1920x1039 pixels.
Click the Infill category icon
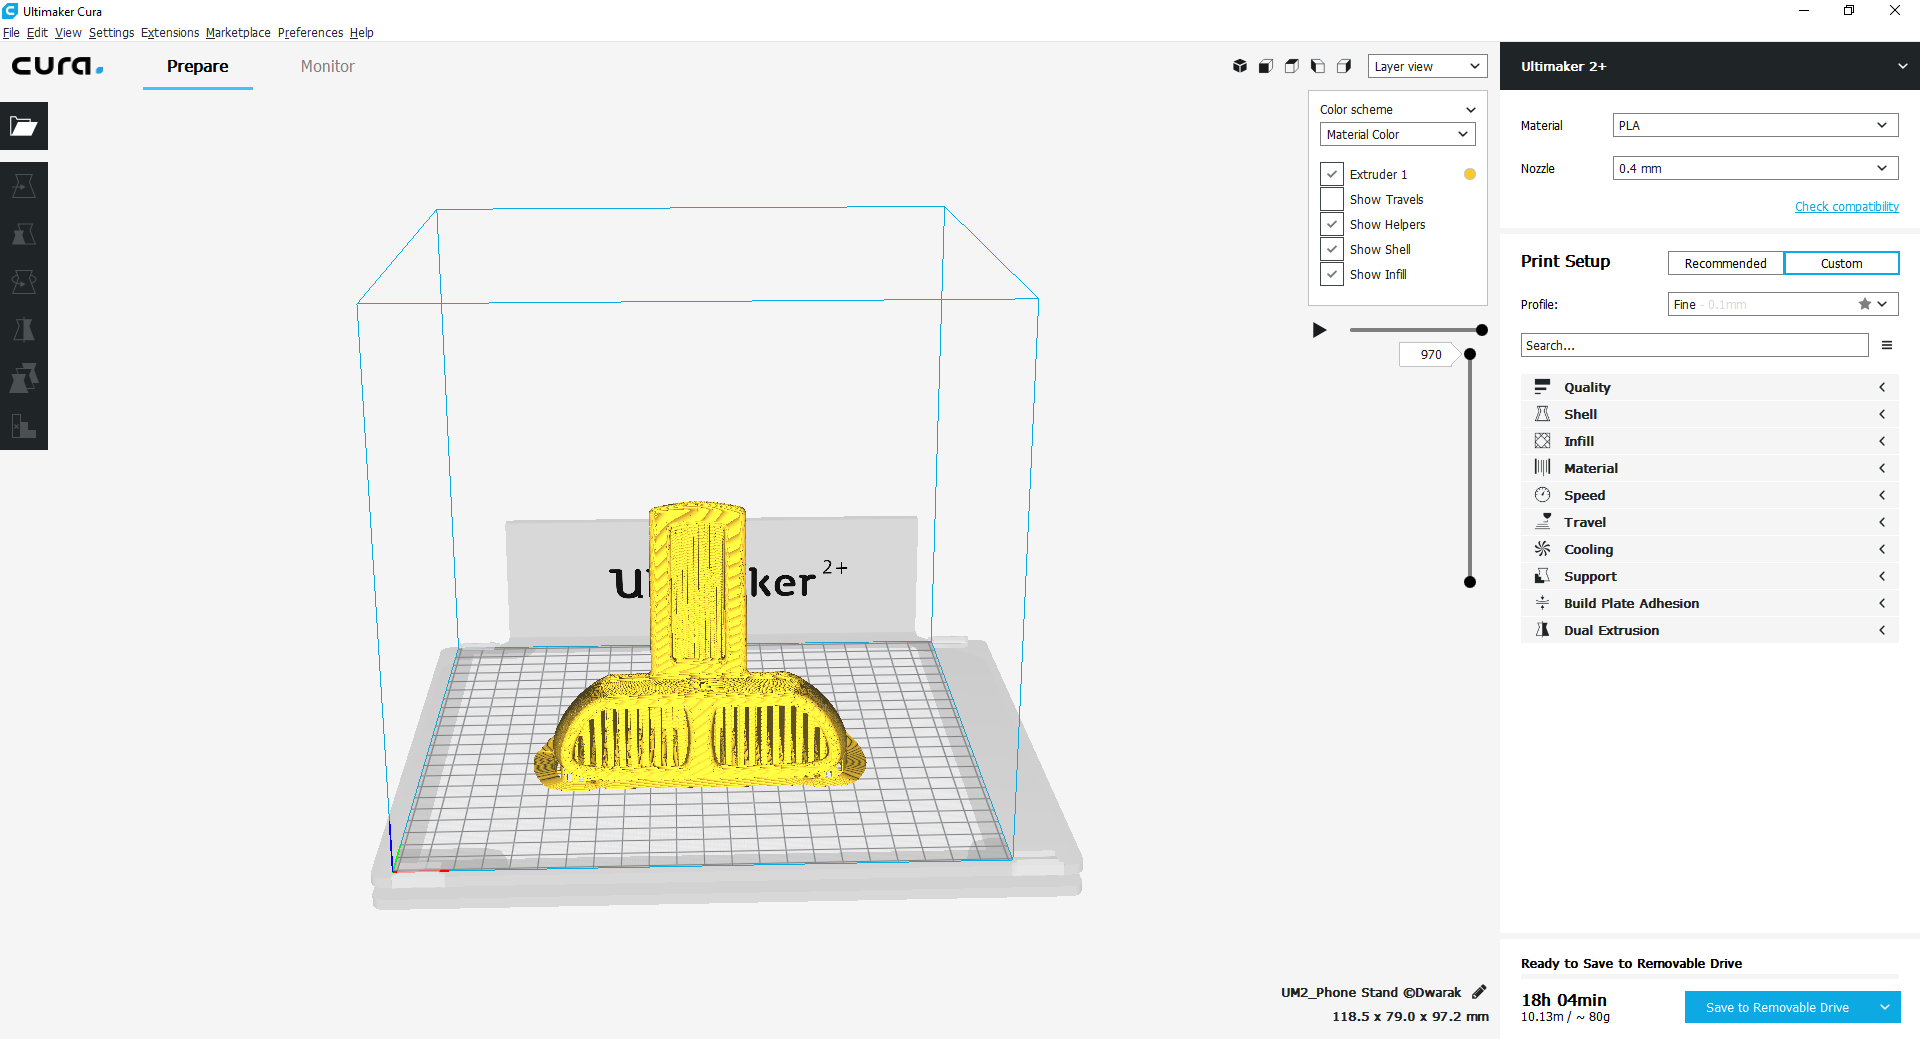coord(1542,441)
